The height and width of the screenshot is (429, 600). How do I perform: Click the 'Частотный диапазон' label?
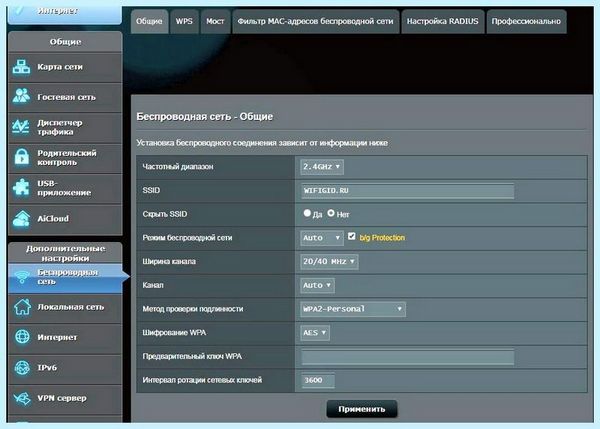point(178,166)
